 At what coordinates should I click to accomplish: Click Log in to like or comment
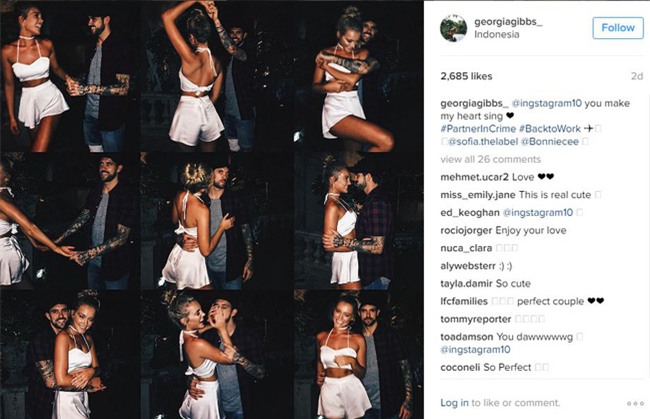pyautogui.click(x=454, y=403)
